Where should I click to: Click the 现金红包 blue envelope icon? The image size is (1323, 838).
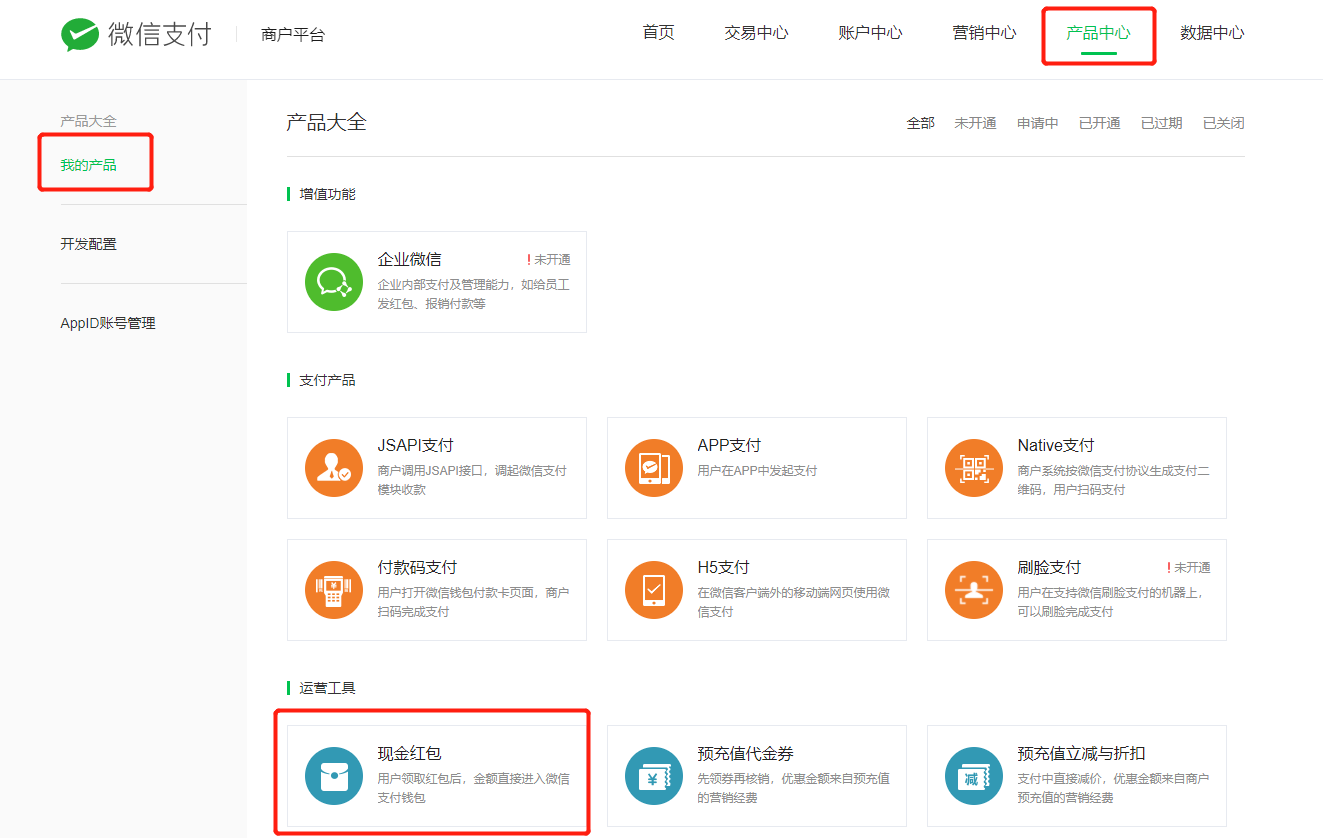[334, 776]
